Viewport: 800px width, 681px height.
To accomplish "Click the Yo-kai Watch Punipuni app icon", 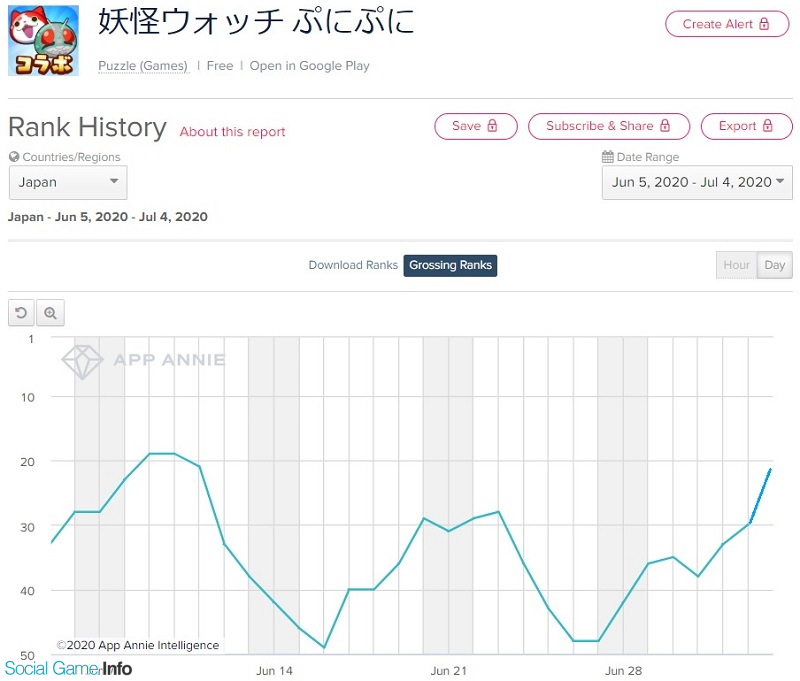I will [43, 40].
